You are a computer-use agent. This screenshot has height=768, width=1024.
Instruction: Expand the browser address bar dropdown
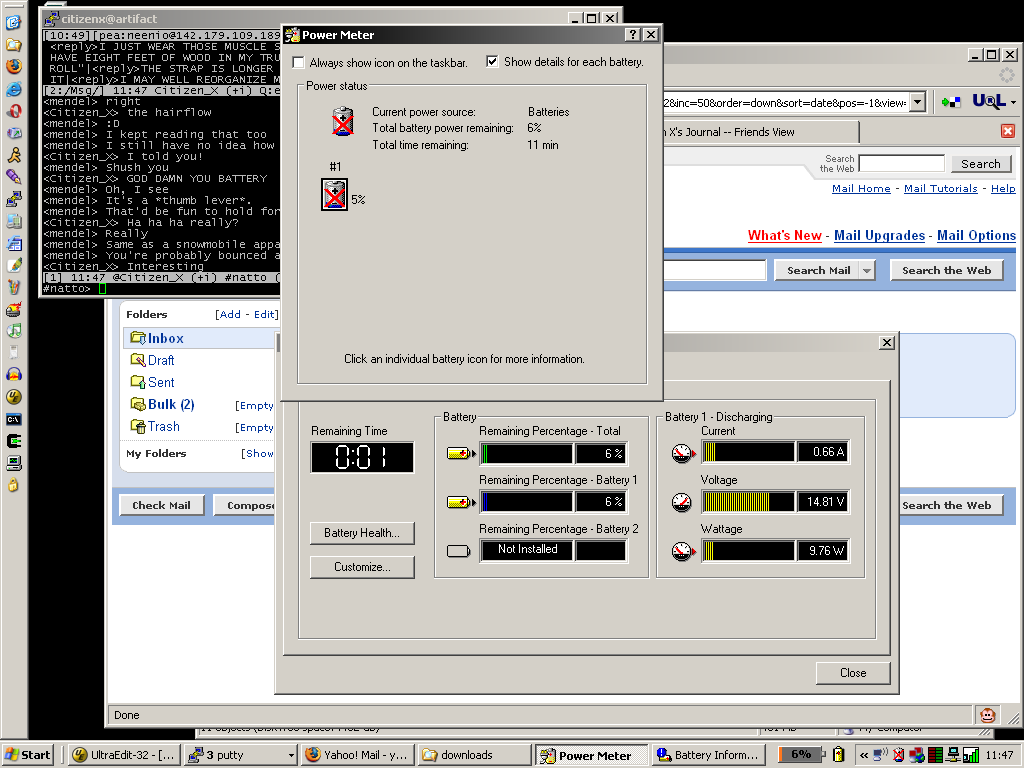pyautogui.click(x=918, y=102)
